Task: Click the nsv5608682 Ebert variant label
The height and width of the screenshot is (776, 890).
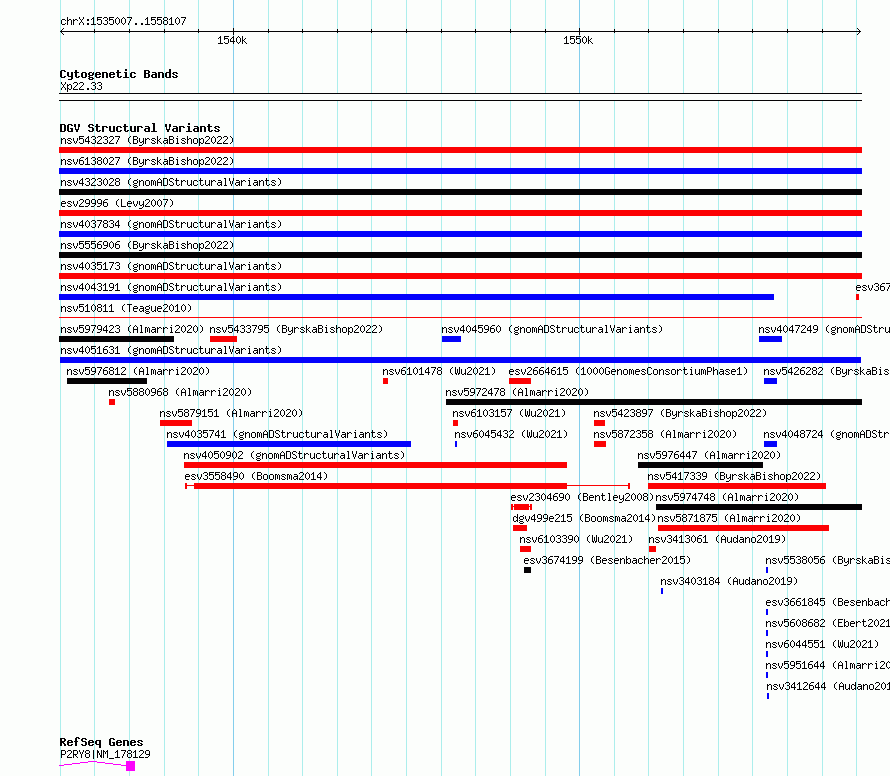Action: click(x=828, y=623)
